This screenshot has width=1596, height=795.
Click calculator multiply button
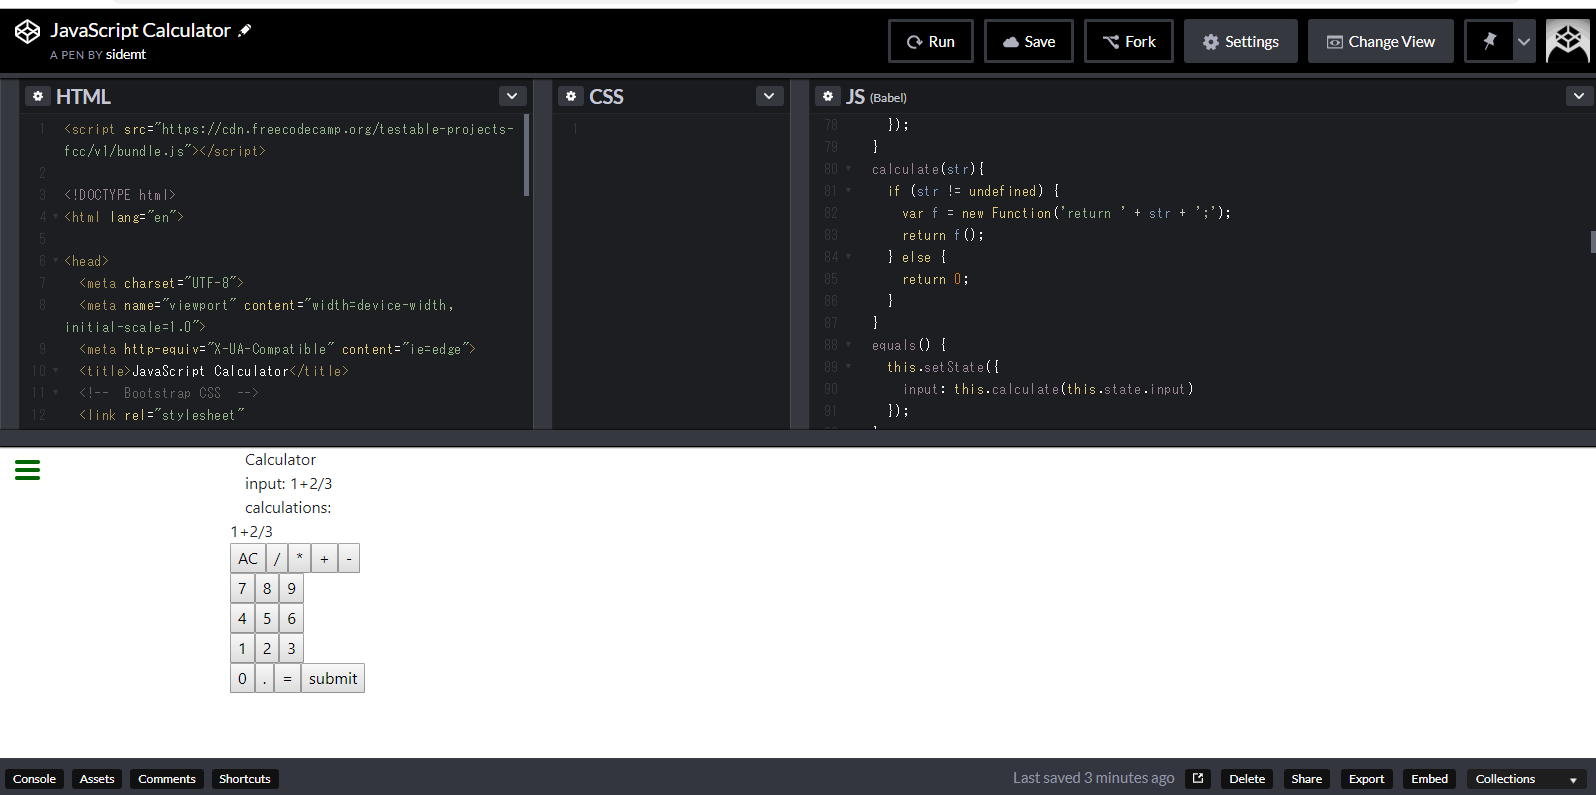[x=299, y=558]
